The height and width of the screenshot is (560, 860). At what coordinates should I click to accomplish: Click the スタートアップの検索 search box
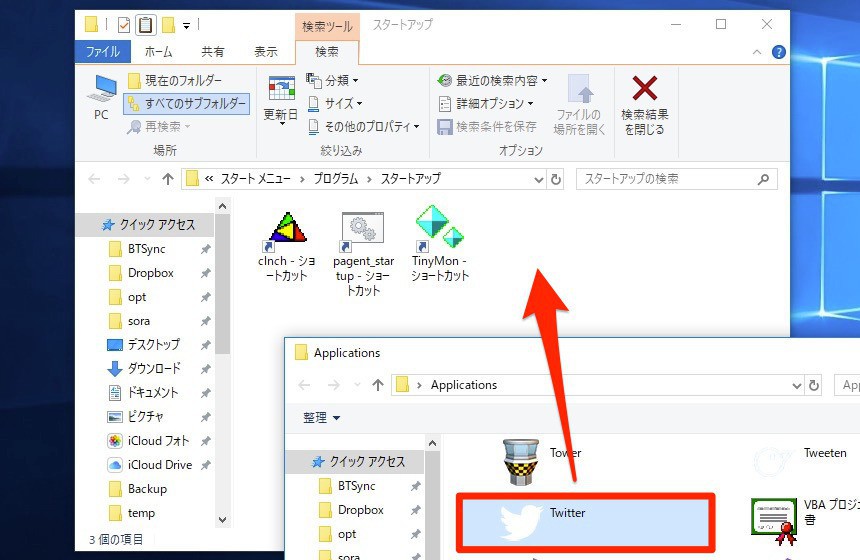676,179
